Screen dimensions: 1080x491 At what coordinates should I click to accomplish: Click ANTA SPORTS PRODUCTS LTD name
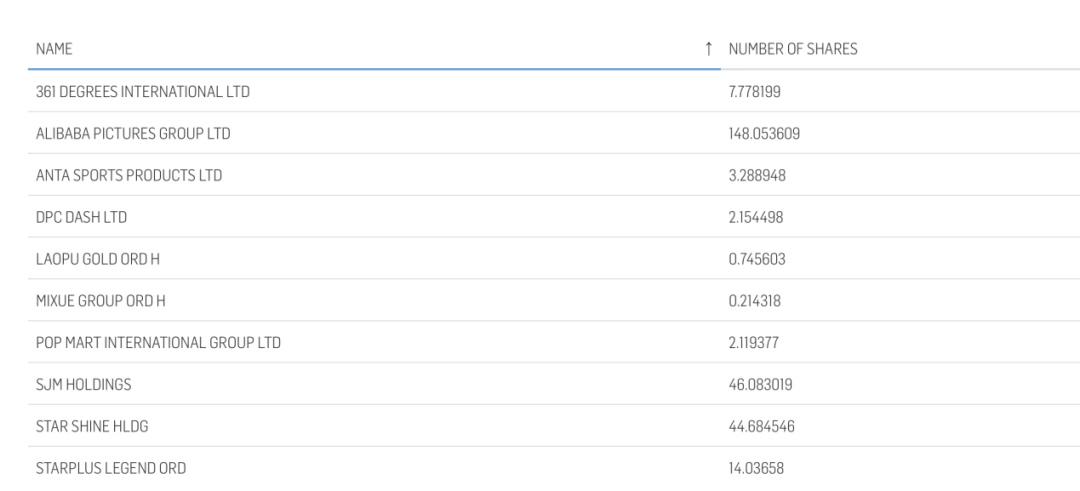[128, 176]
